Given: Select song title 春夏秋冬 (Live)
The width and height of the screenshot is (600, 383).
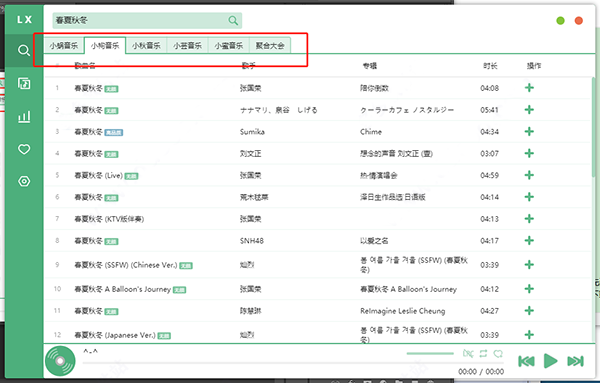Looking at the screenshot, I should [x=98, y=175].
